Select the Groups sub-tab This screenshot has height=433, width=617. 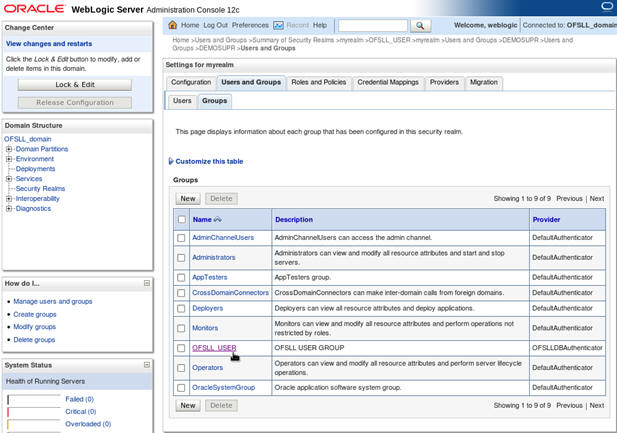(214, 101)
